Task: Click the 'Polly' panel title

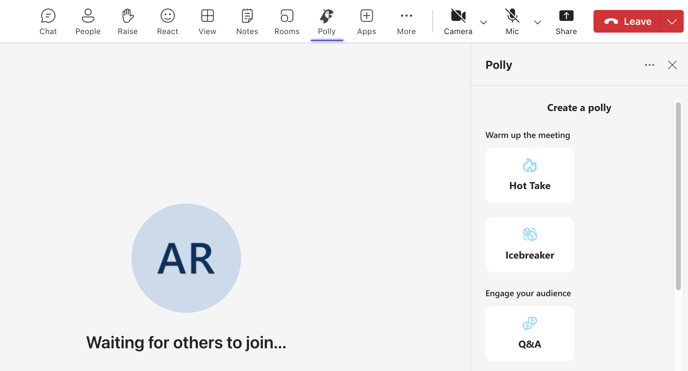Action: coord(498,65)
